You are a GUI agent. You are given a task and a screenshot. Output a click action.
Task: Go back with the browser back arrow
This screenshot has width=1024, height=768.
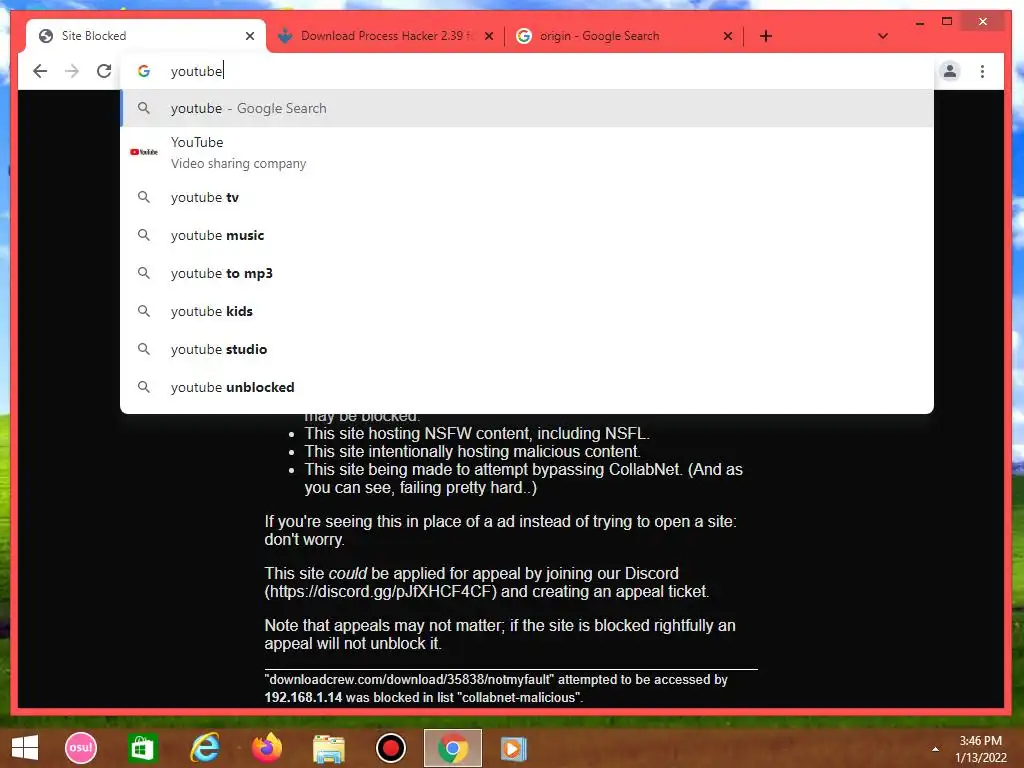point(40,71)
